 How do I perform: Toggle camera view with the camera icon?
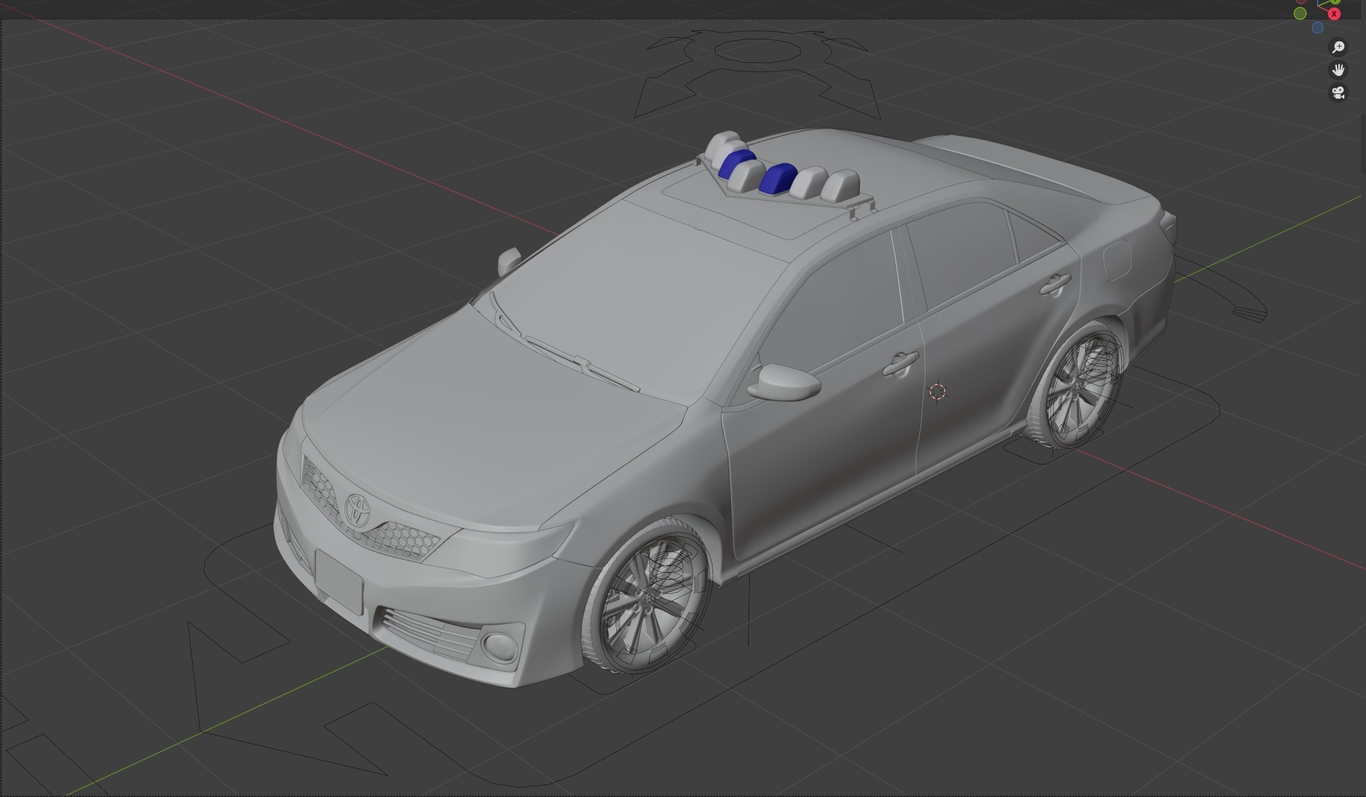pos(1338,93)
